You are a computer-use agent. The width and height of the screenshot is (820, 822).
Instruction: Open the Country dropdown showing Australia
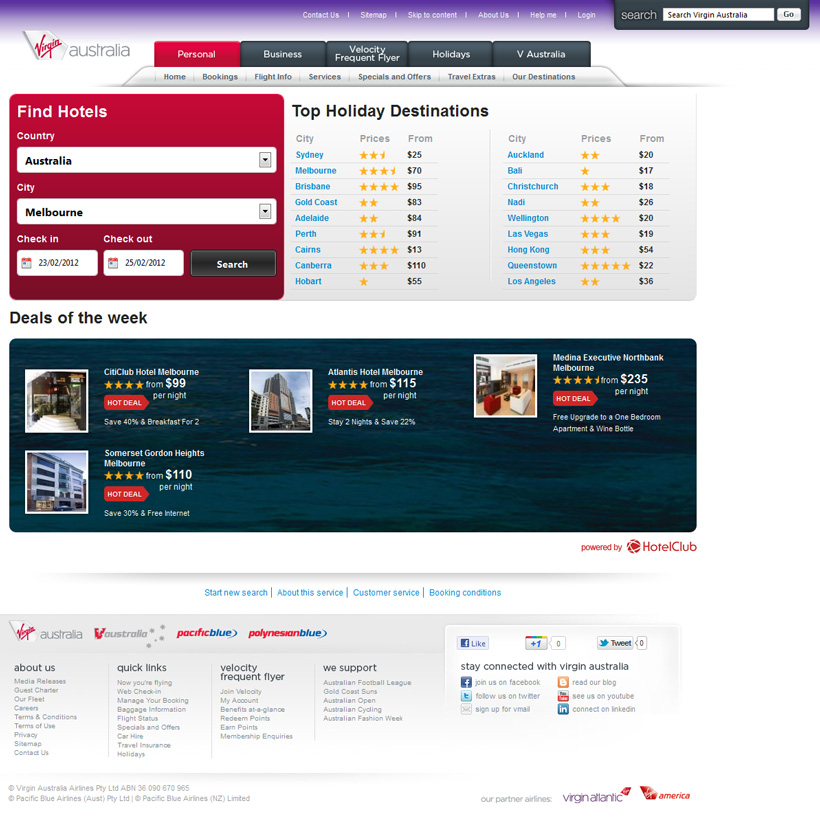[x=146, y=160]
